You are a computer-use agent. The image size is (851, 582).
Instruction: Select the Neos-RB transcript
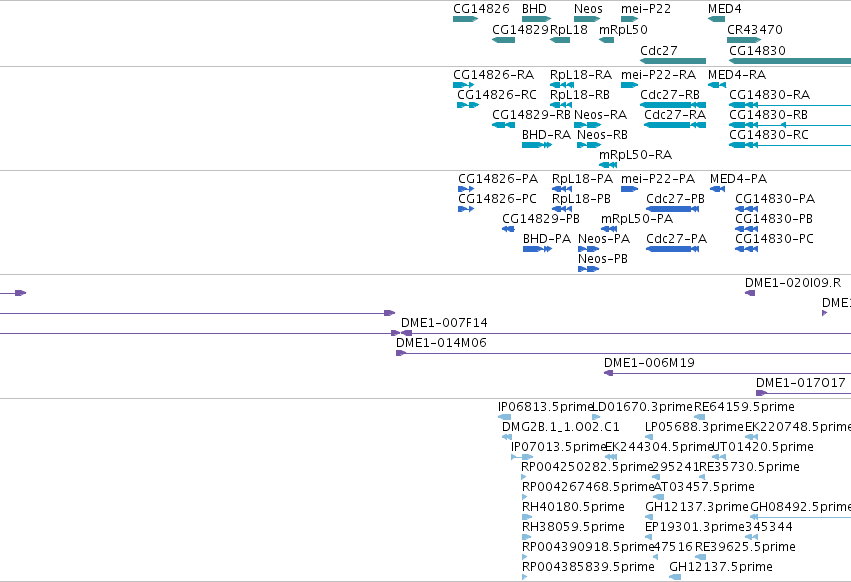588,145
